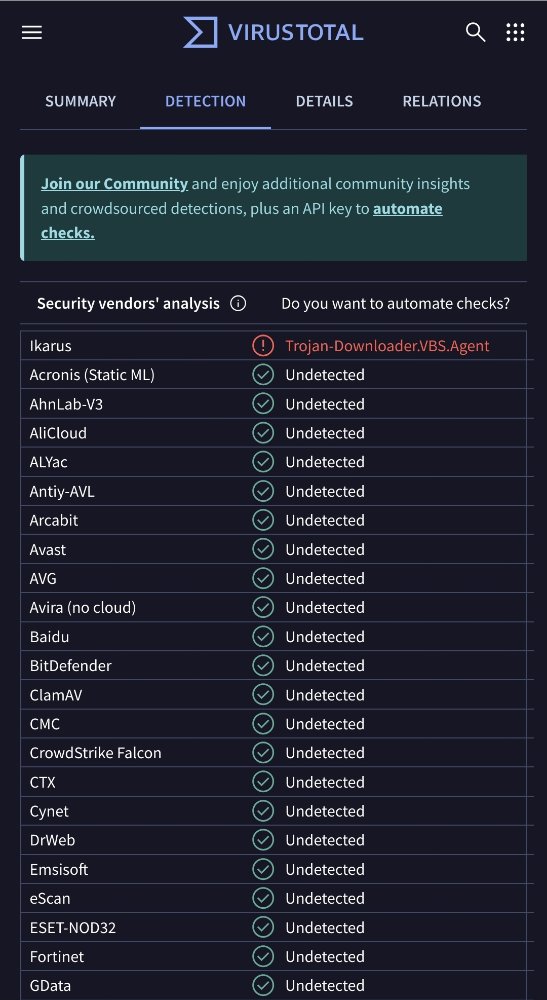Switch to the Summary tab
Image resolution: width=547 pixels, height=1000 pixels.
point(80,101)
